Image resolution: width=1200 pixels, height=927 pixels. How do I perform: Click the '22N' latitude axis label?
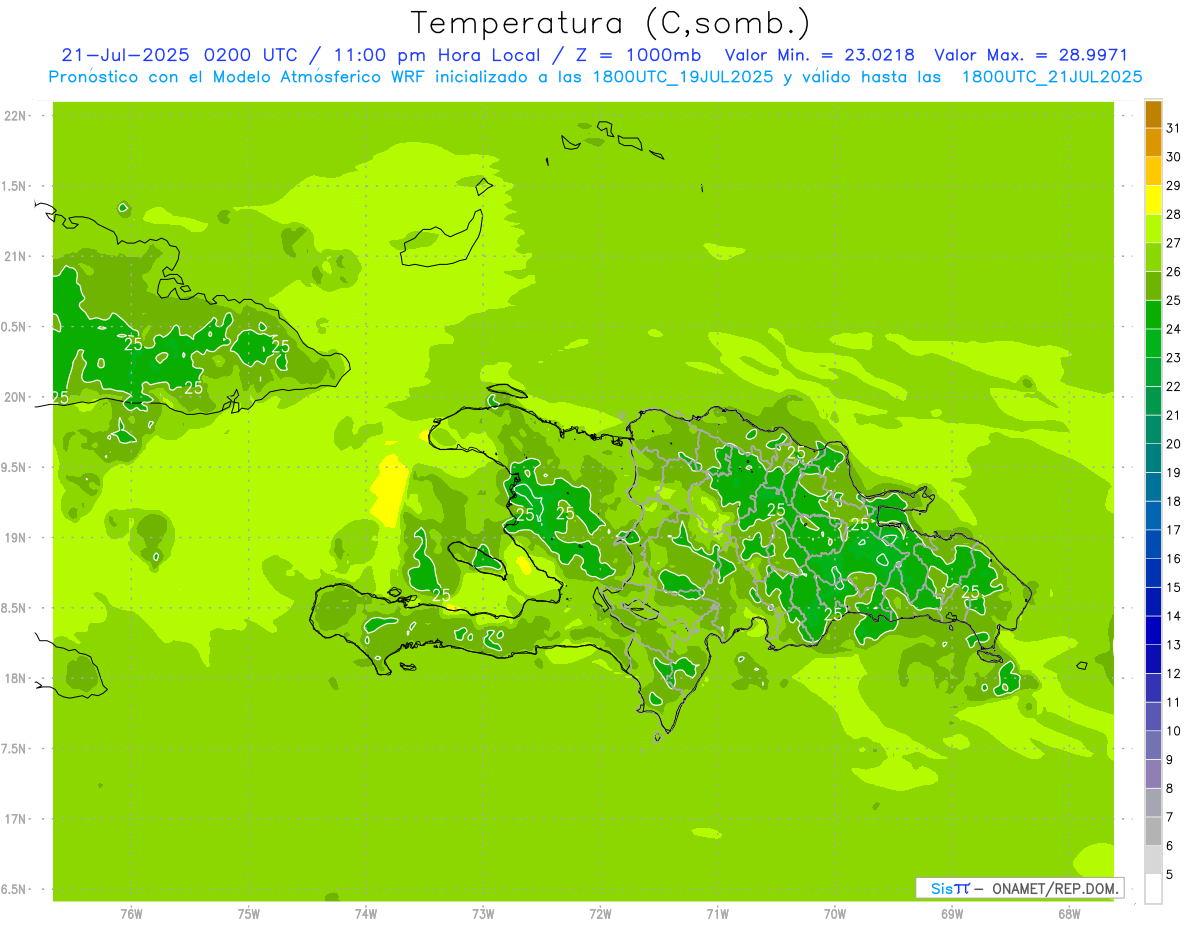15,115
